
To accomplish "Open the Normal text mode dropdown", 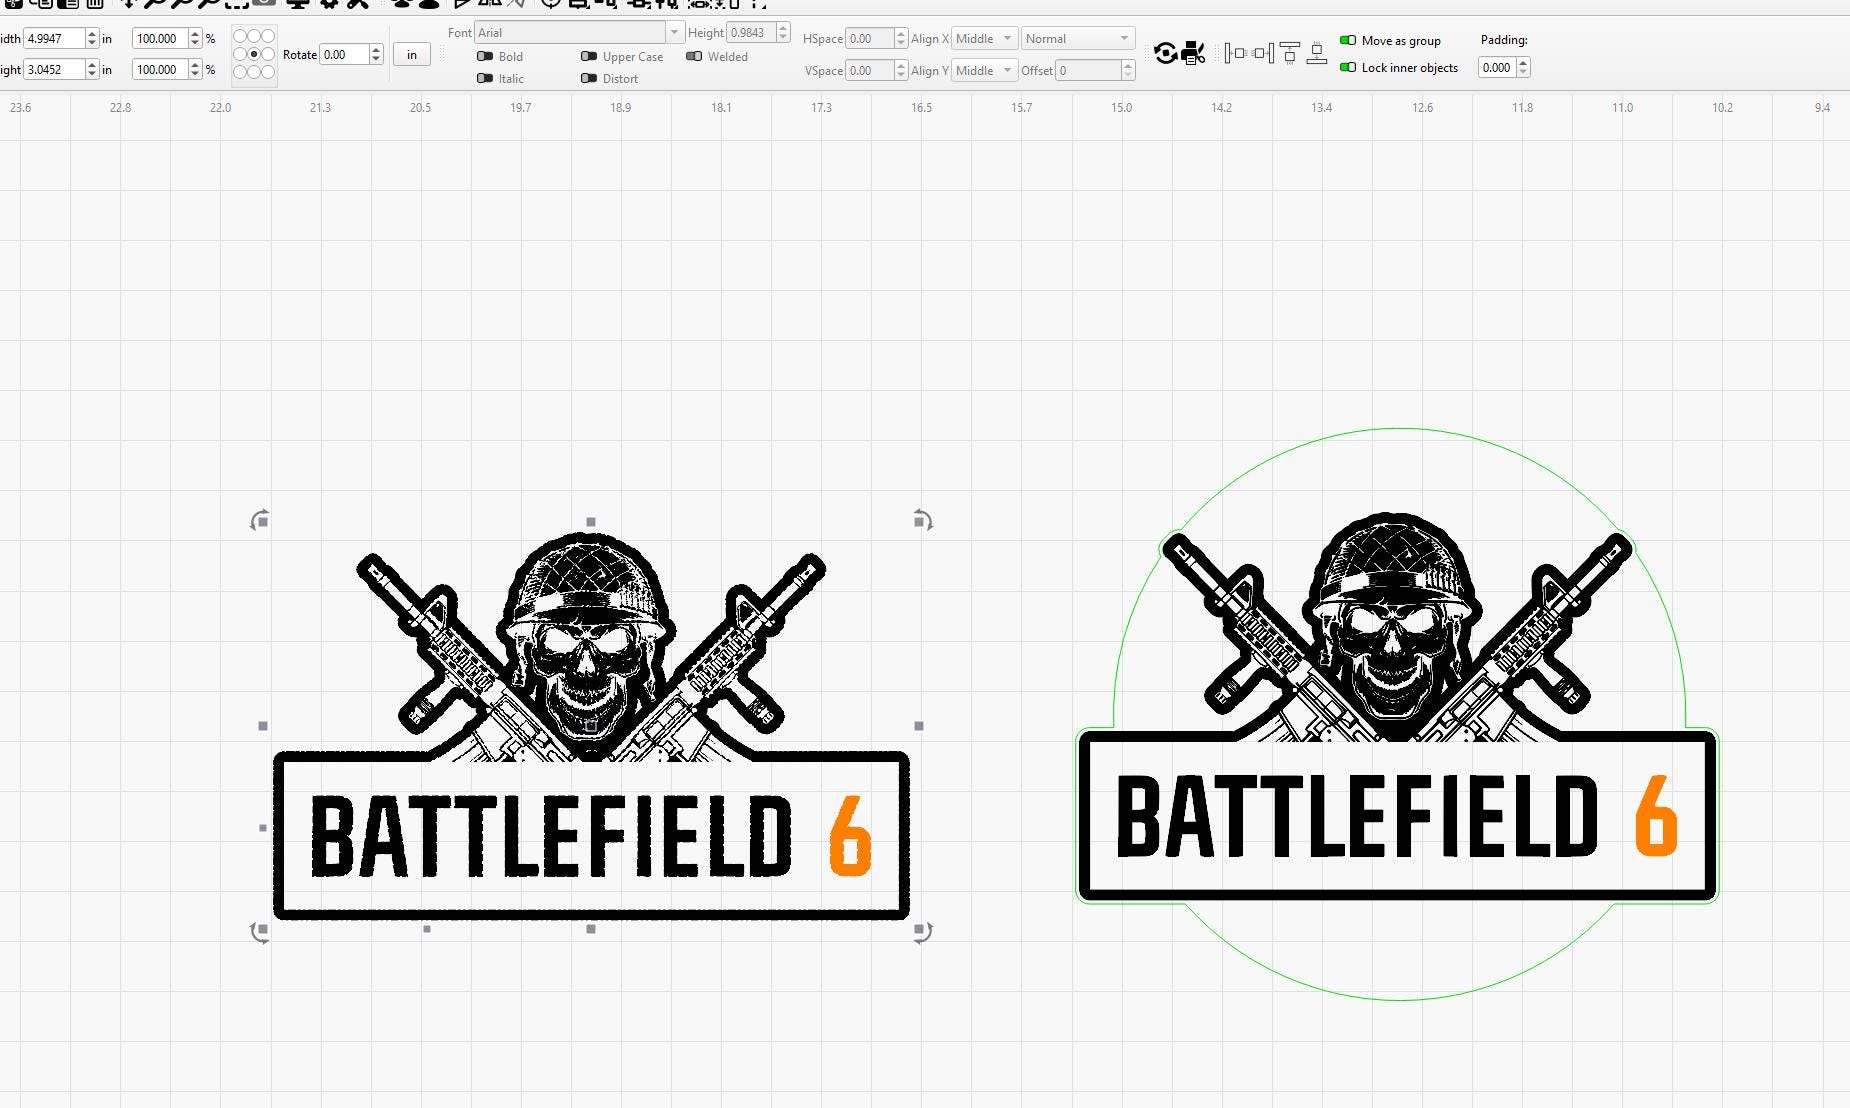I will [x=1078, y=38].
